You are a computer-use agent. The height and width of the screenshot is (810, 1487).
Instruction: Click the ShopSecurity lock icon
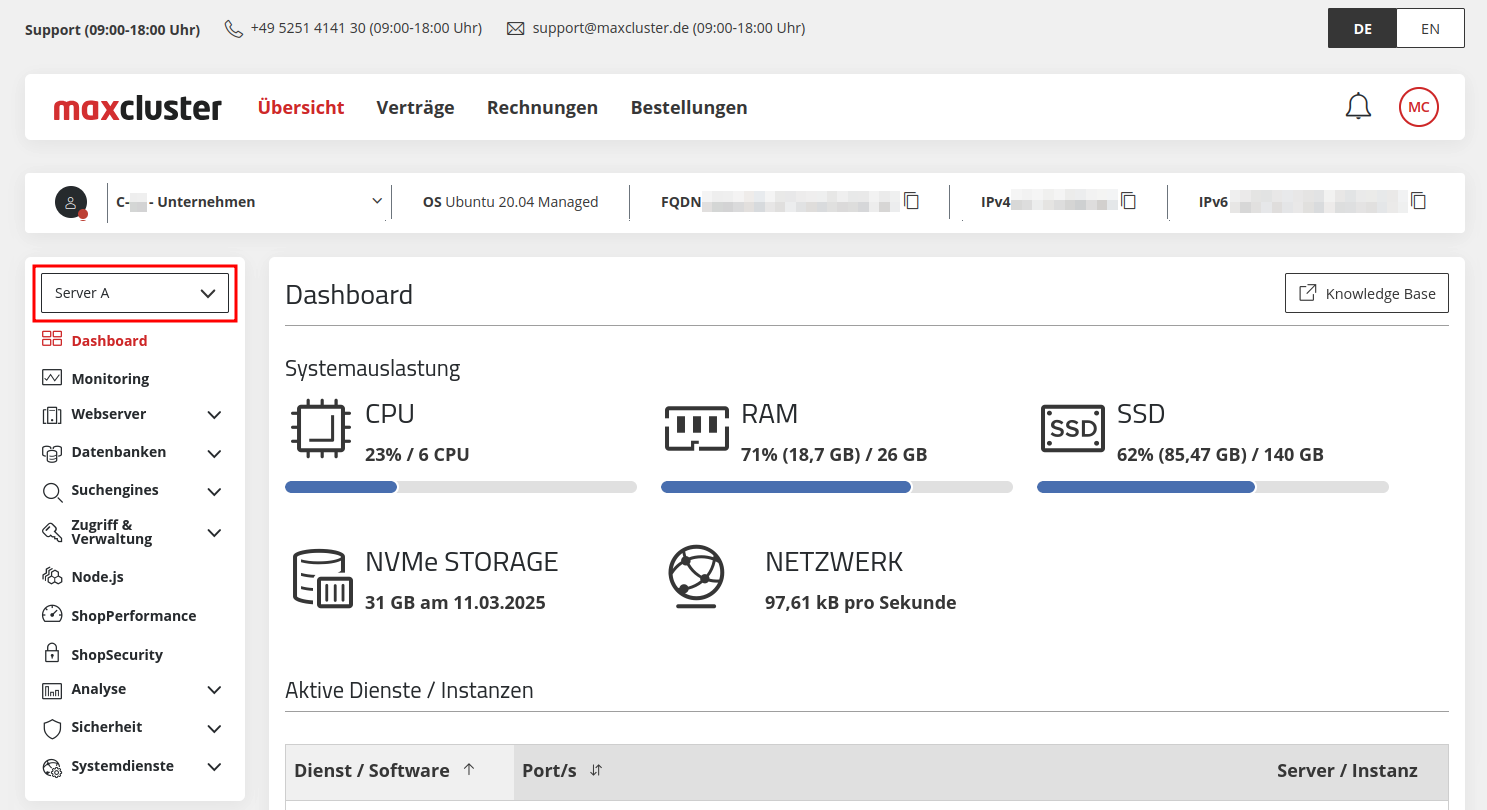52,654
